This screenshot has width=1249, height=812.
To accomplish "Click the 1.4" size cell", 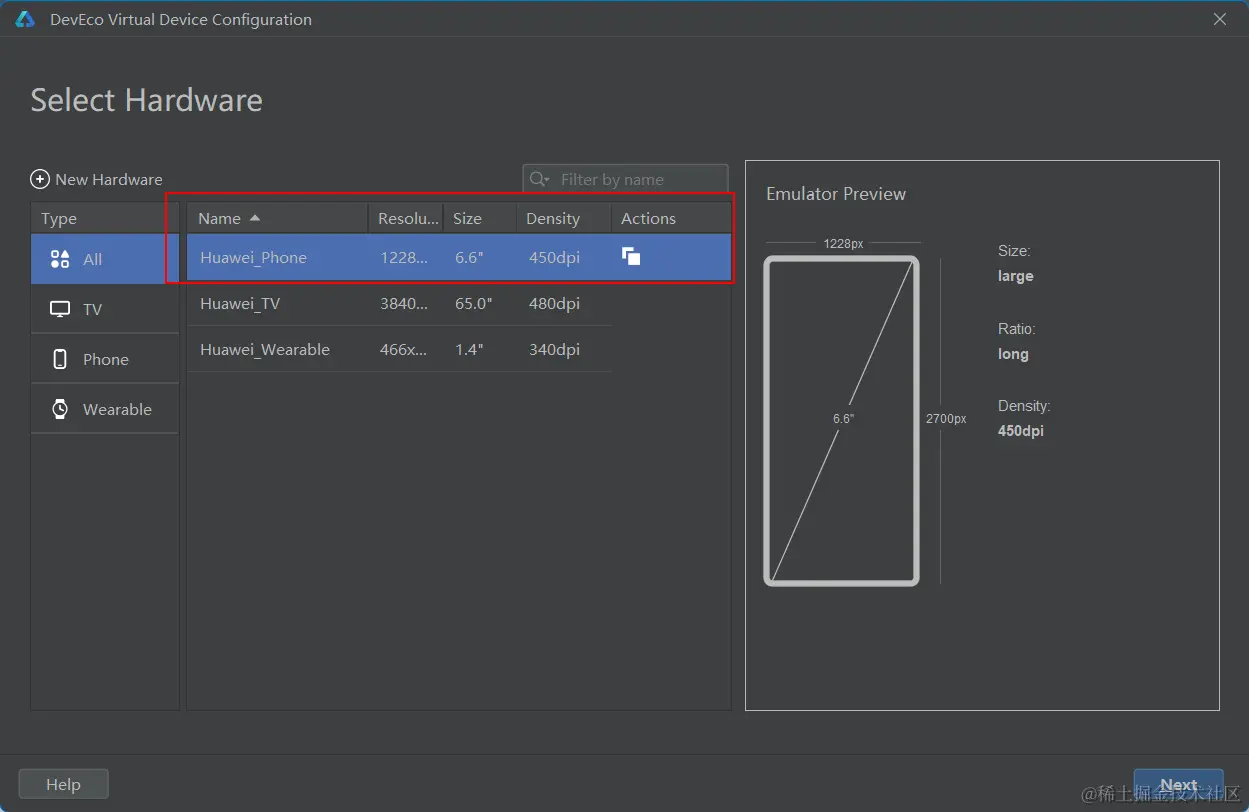I will click(x=469, y=349).
